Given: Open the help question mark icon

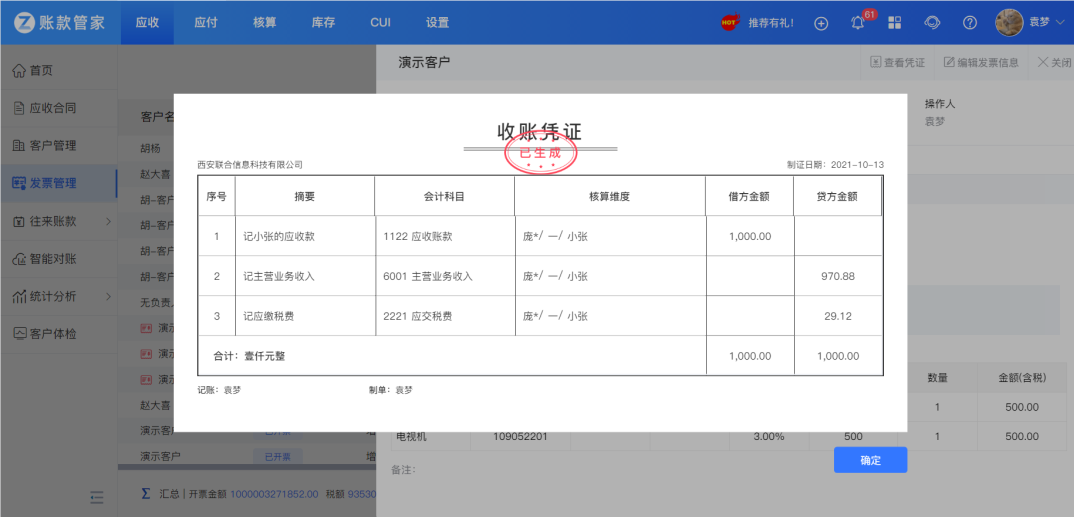Looking at the screenshot, I should tap(969, 23).
